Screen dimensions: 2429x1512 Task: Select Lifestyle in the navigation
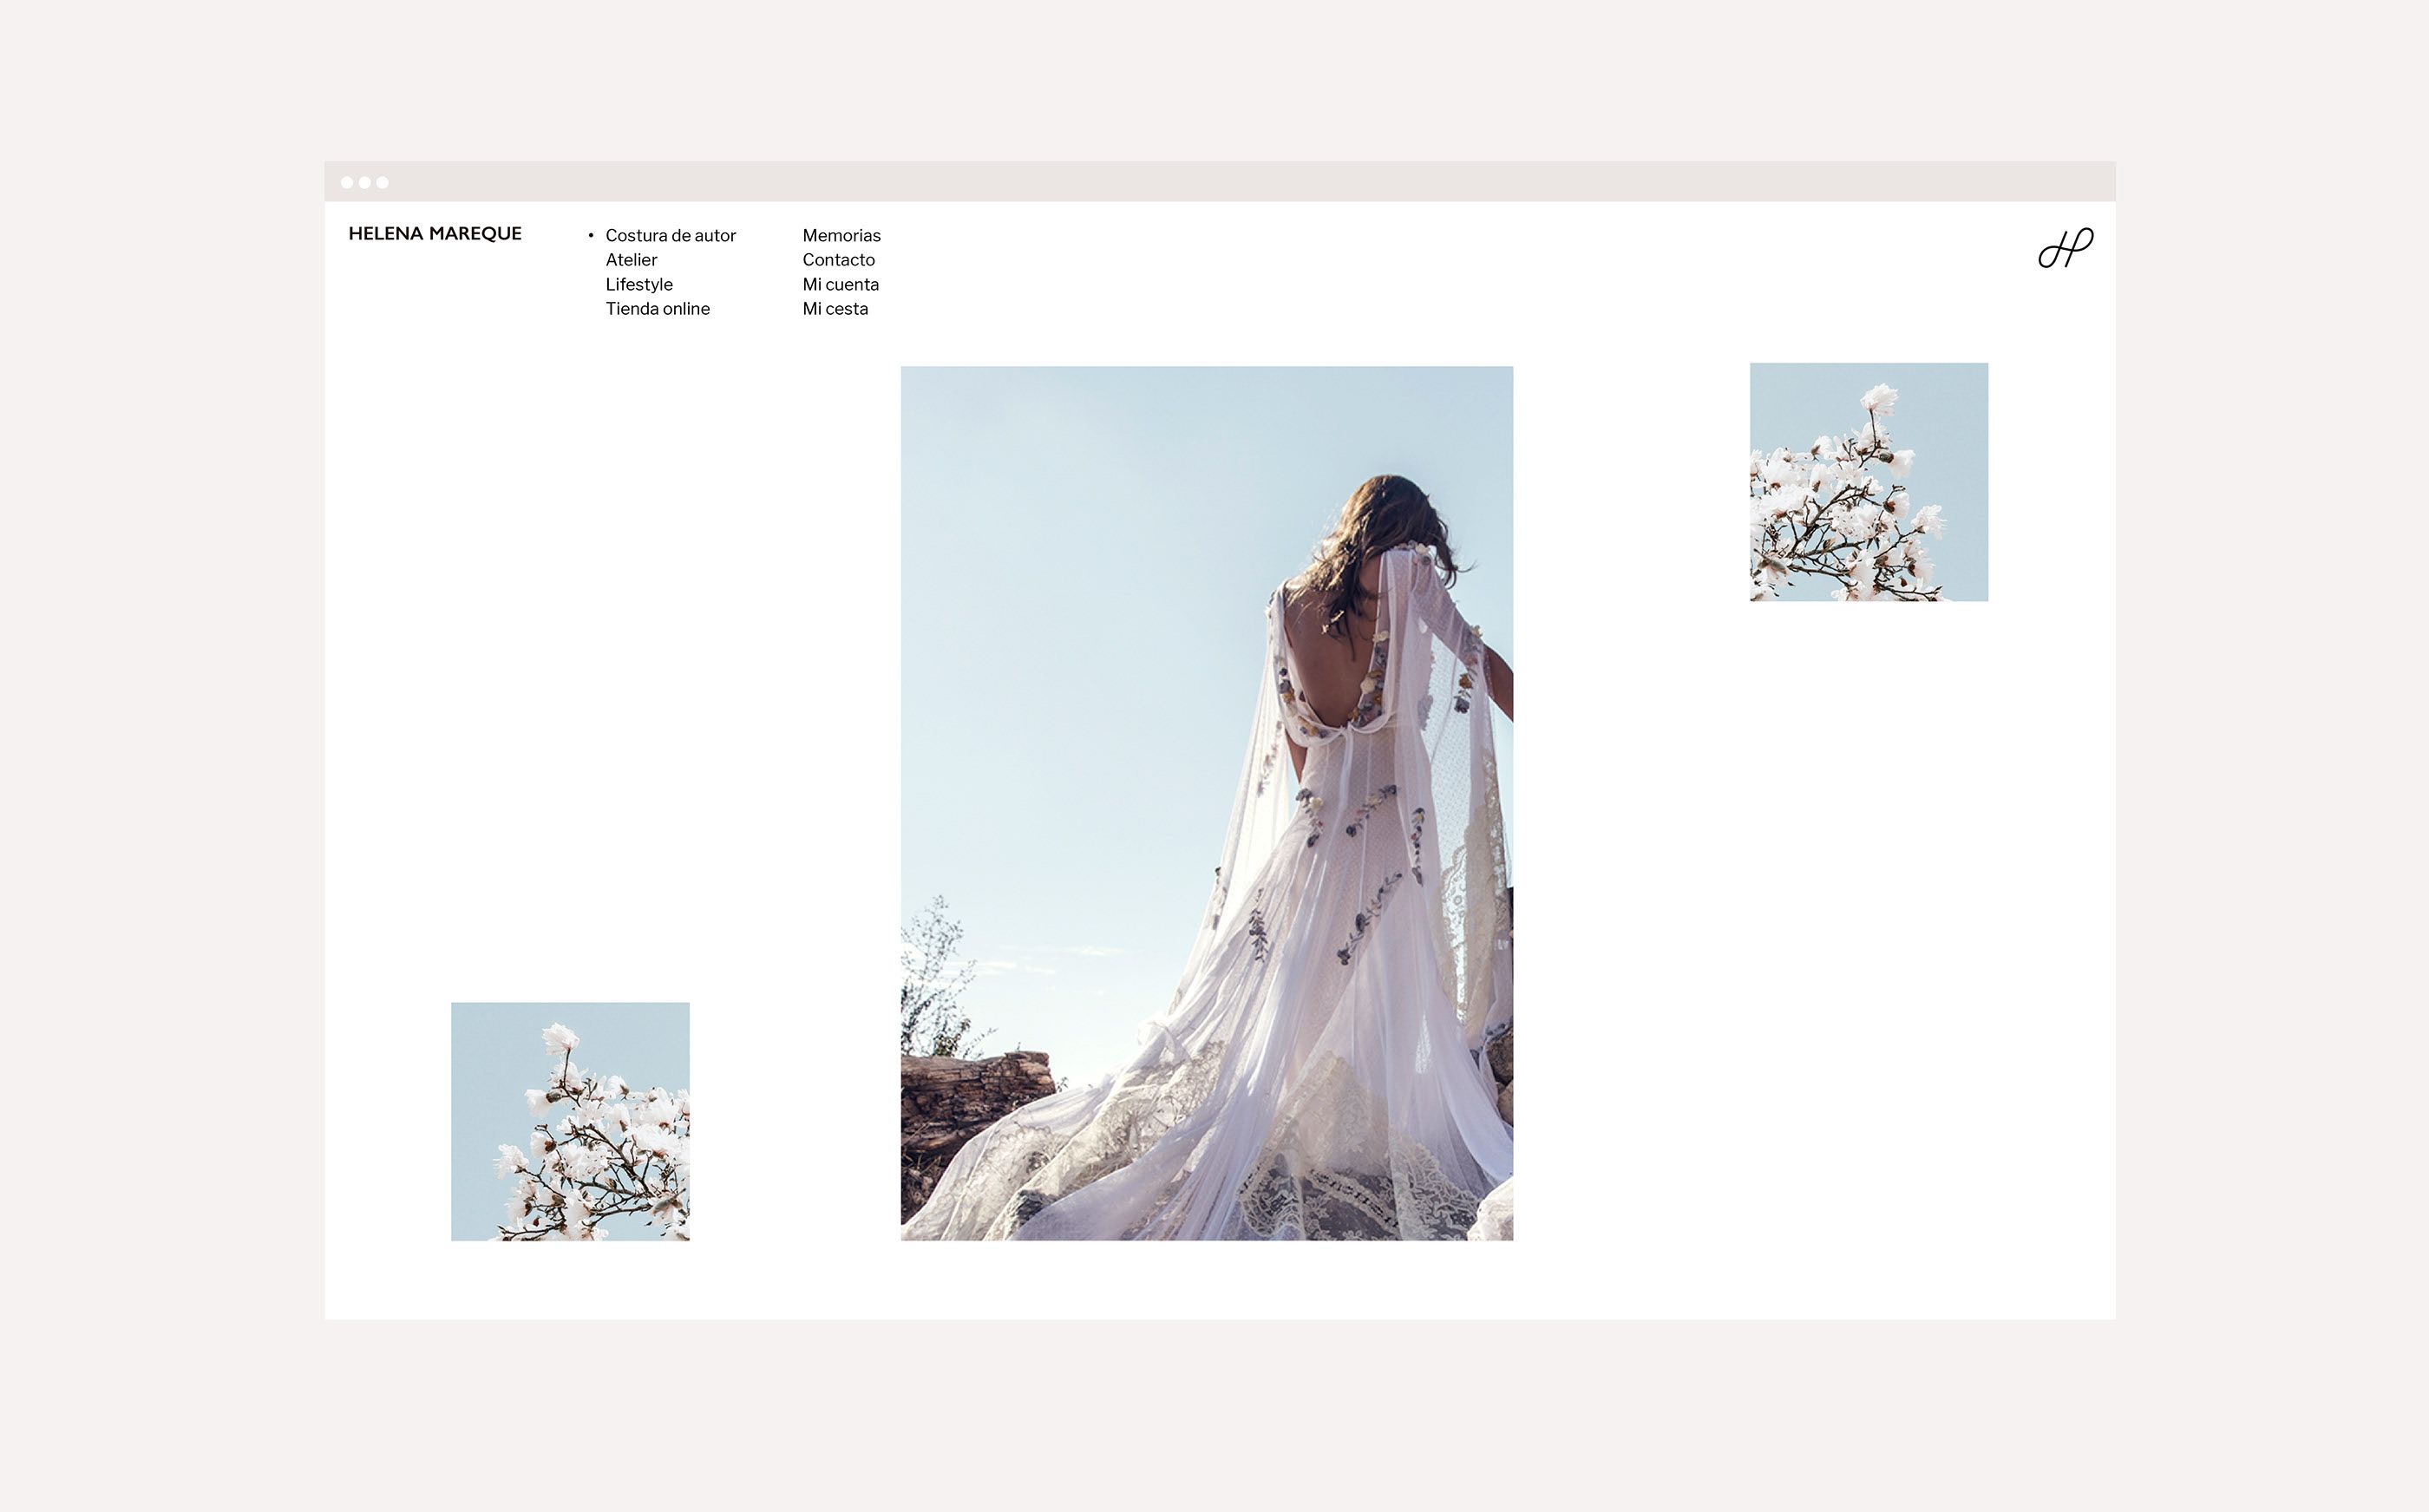639,284
